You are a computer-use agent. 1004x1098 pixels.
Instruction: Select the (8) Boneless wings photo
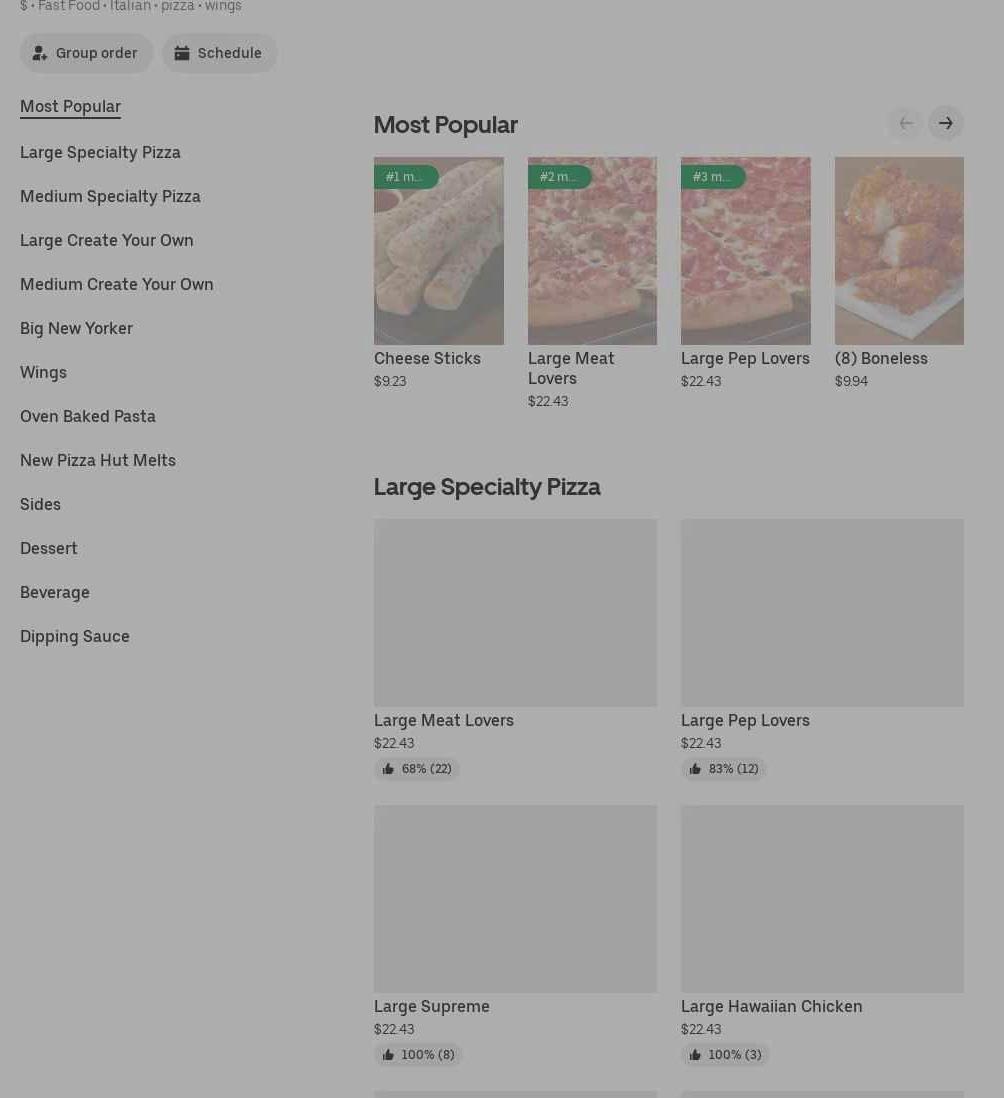click(x=899, y=250)
